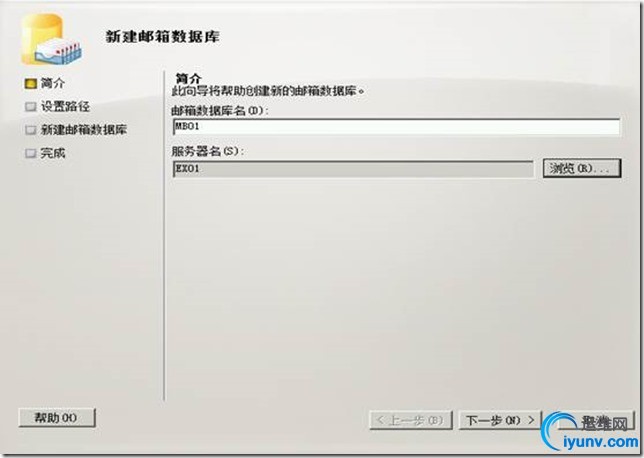
Task: Click the yellow indicator beside 简介 step
Action: tap(30, 84)
